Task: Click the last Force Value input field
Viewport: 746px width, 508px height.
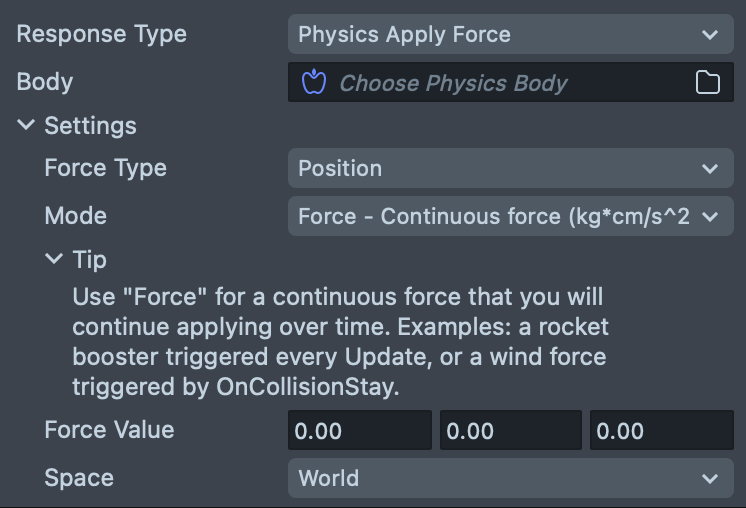Action: (661, 431)
